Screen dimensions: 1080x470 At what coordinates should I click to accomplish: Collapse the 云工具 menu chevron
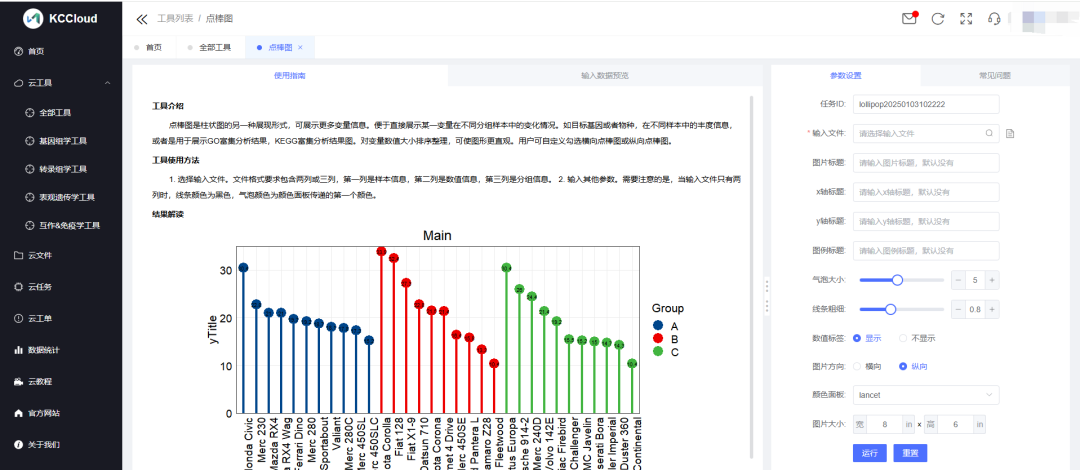click(x=107, y=83)
